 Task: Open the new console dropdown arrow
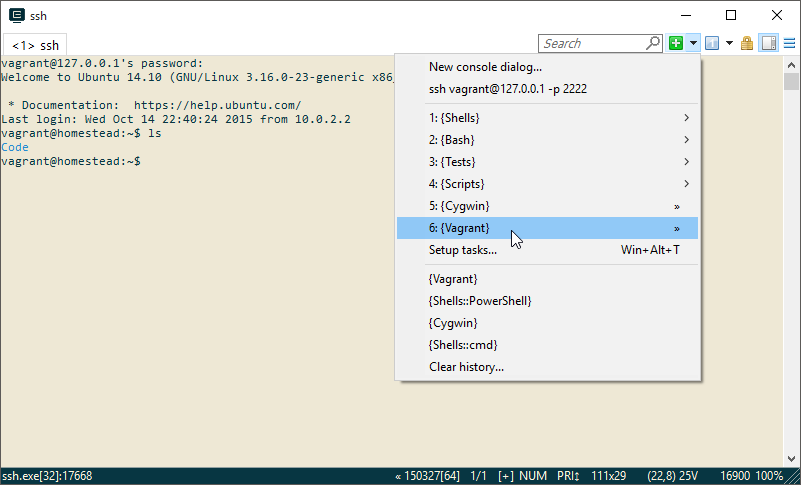click(x=693, y=43)
